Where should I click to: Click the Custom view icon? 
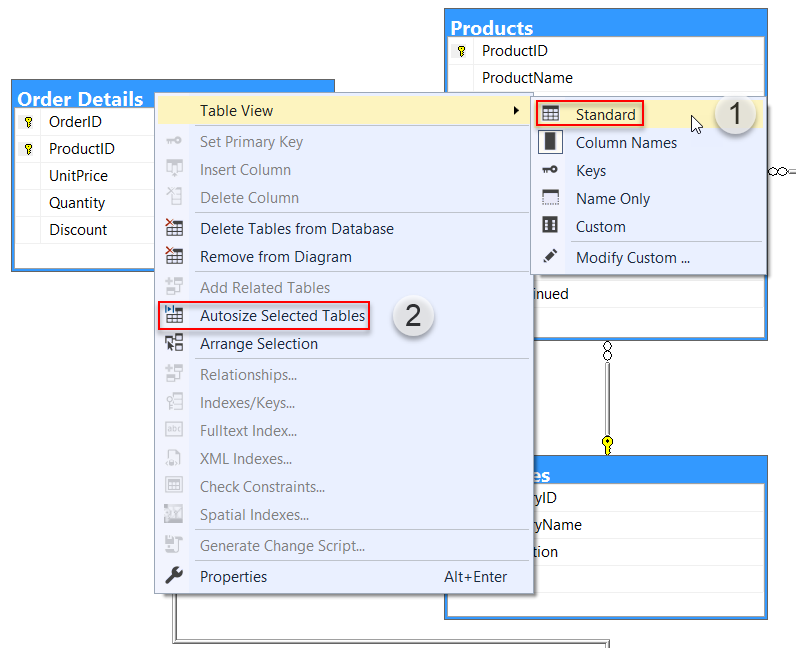pos(550,226)
